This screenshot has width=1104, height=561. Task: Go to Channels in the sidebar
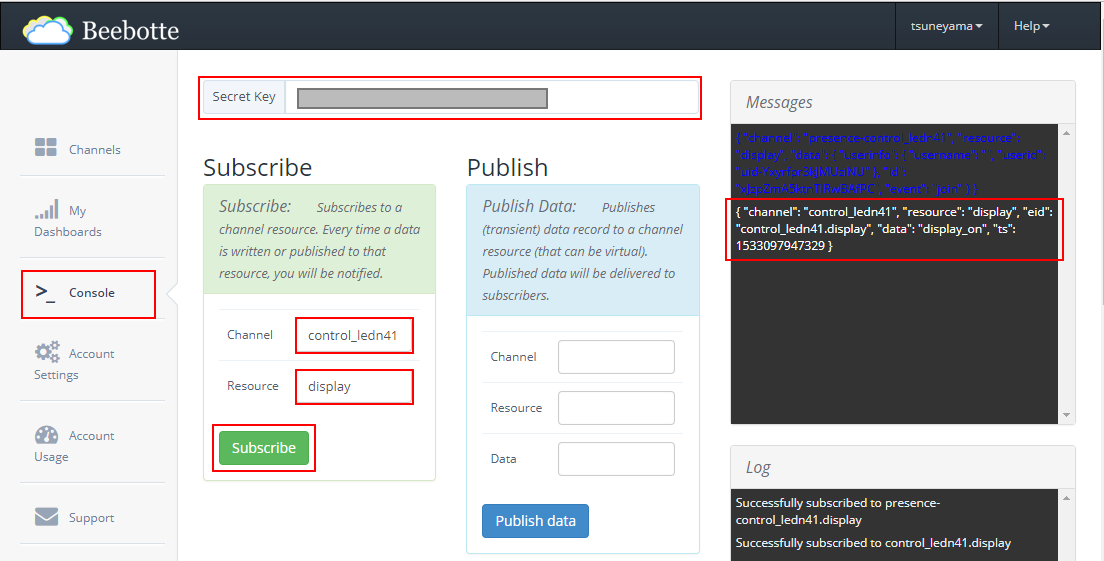point(94,149)
